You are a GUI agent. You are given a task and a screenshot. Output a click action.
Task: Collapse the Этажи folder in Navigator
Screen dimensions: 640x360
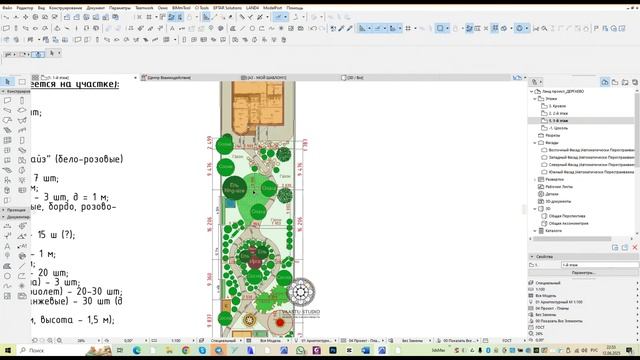pyautogui.click(x=535, y=99)
